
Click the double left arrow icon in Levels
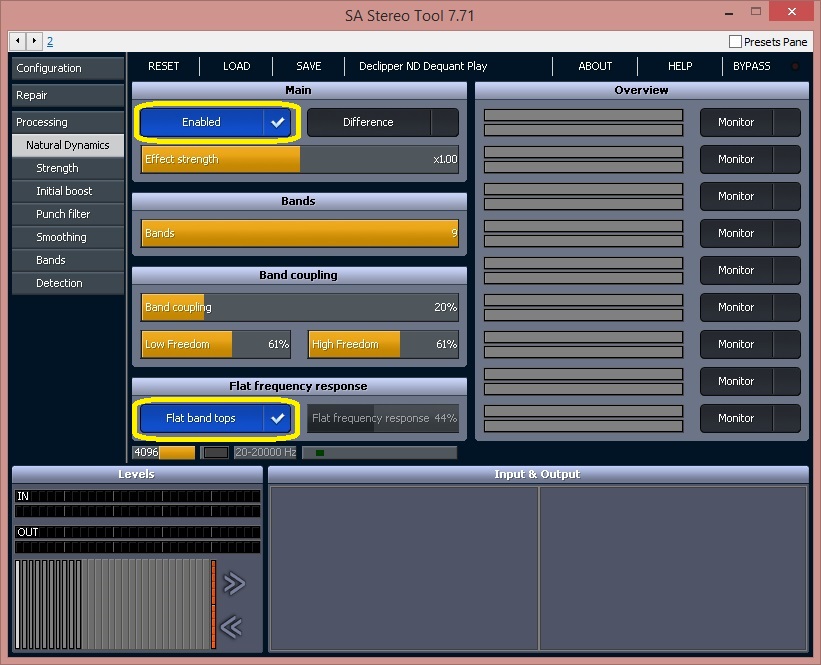pyautogui.click(x=231, y=627)
